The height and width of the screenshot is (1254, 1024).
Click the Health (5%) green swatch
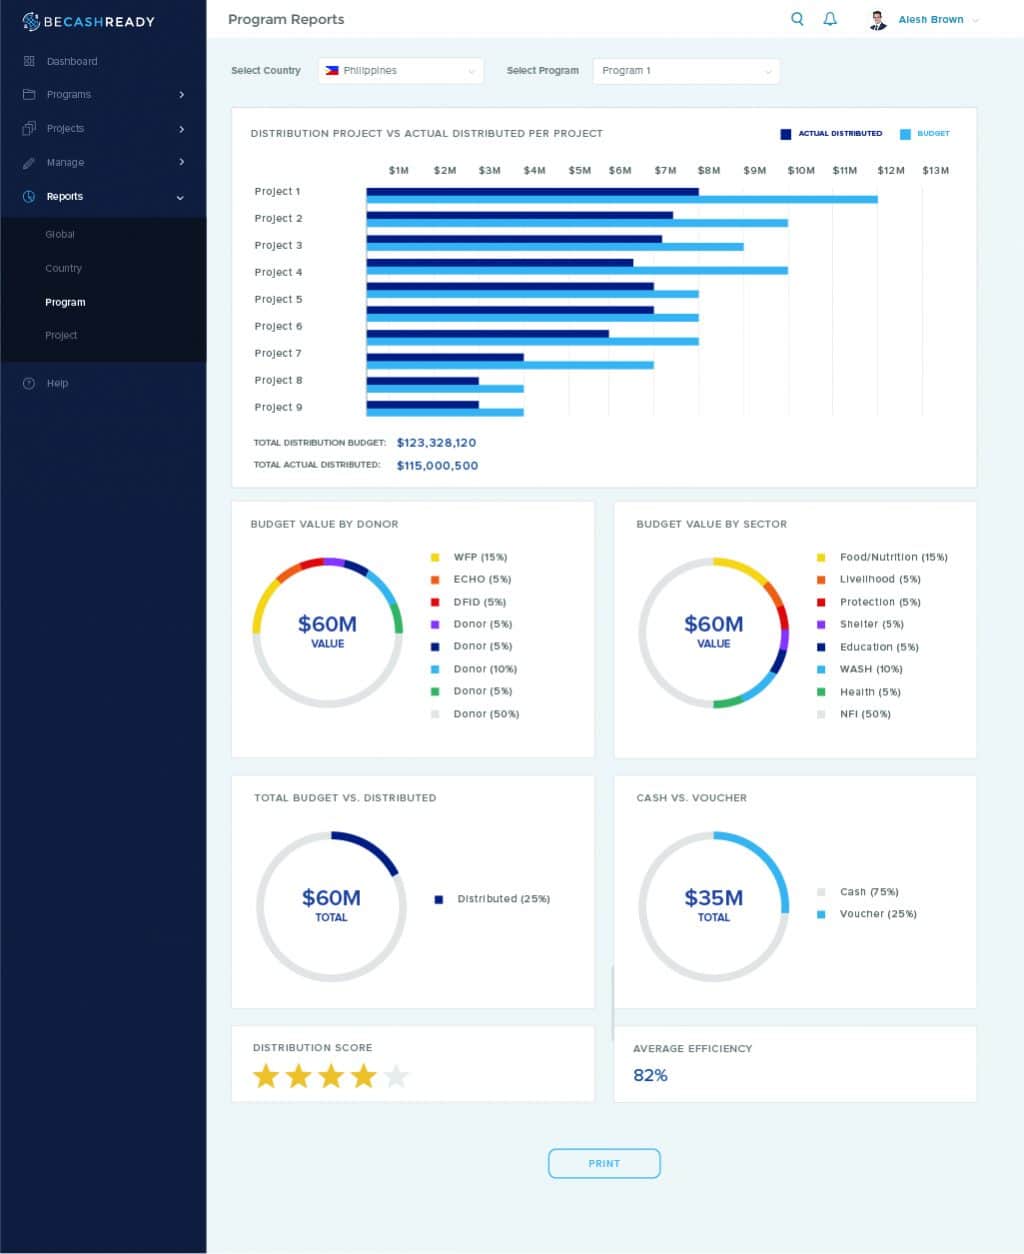(821, 692)
